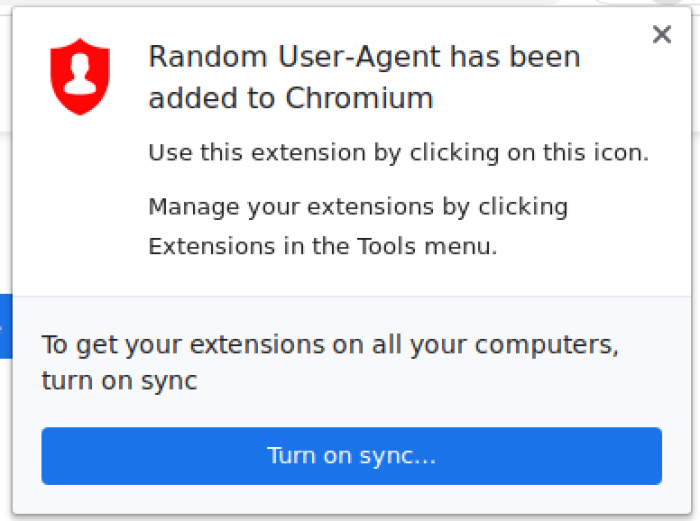This screenshot has width=700, height=521.
Task: Click the blue strip behind the popup's left edge
Action: coord(5,325)
